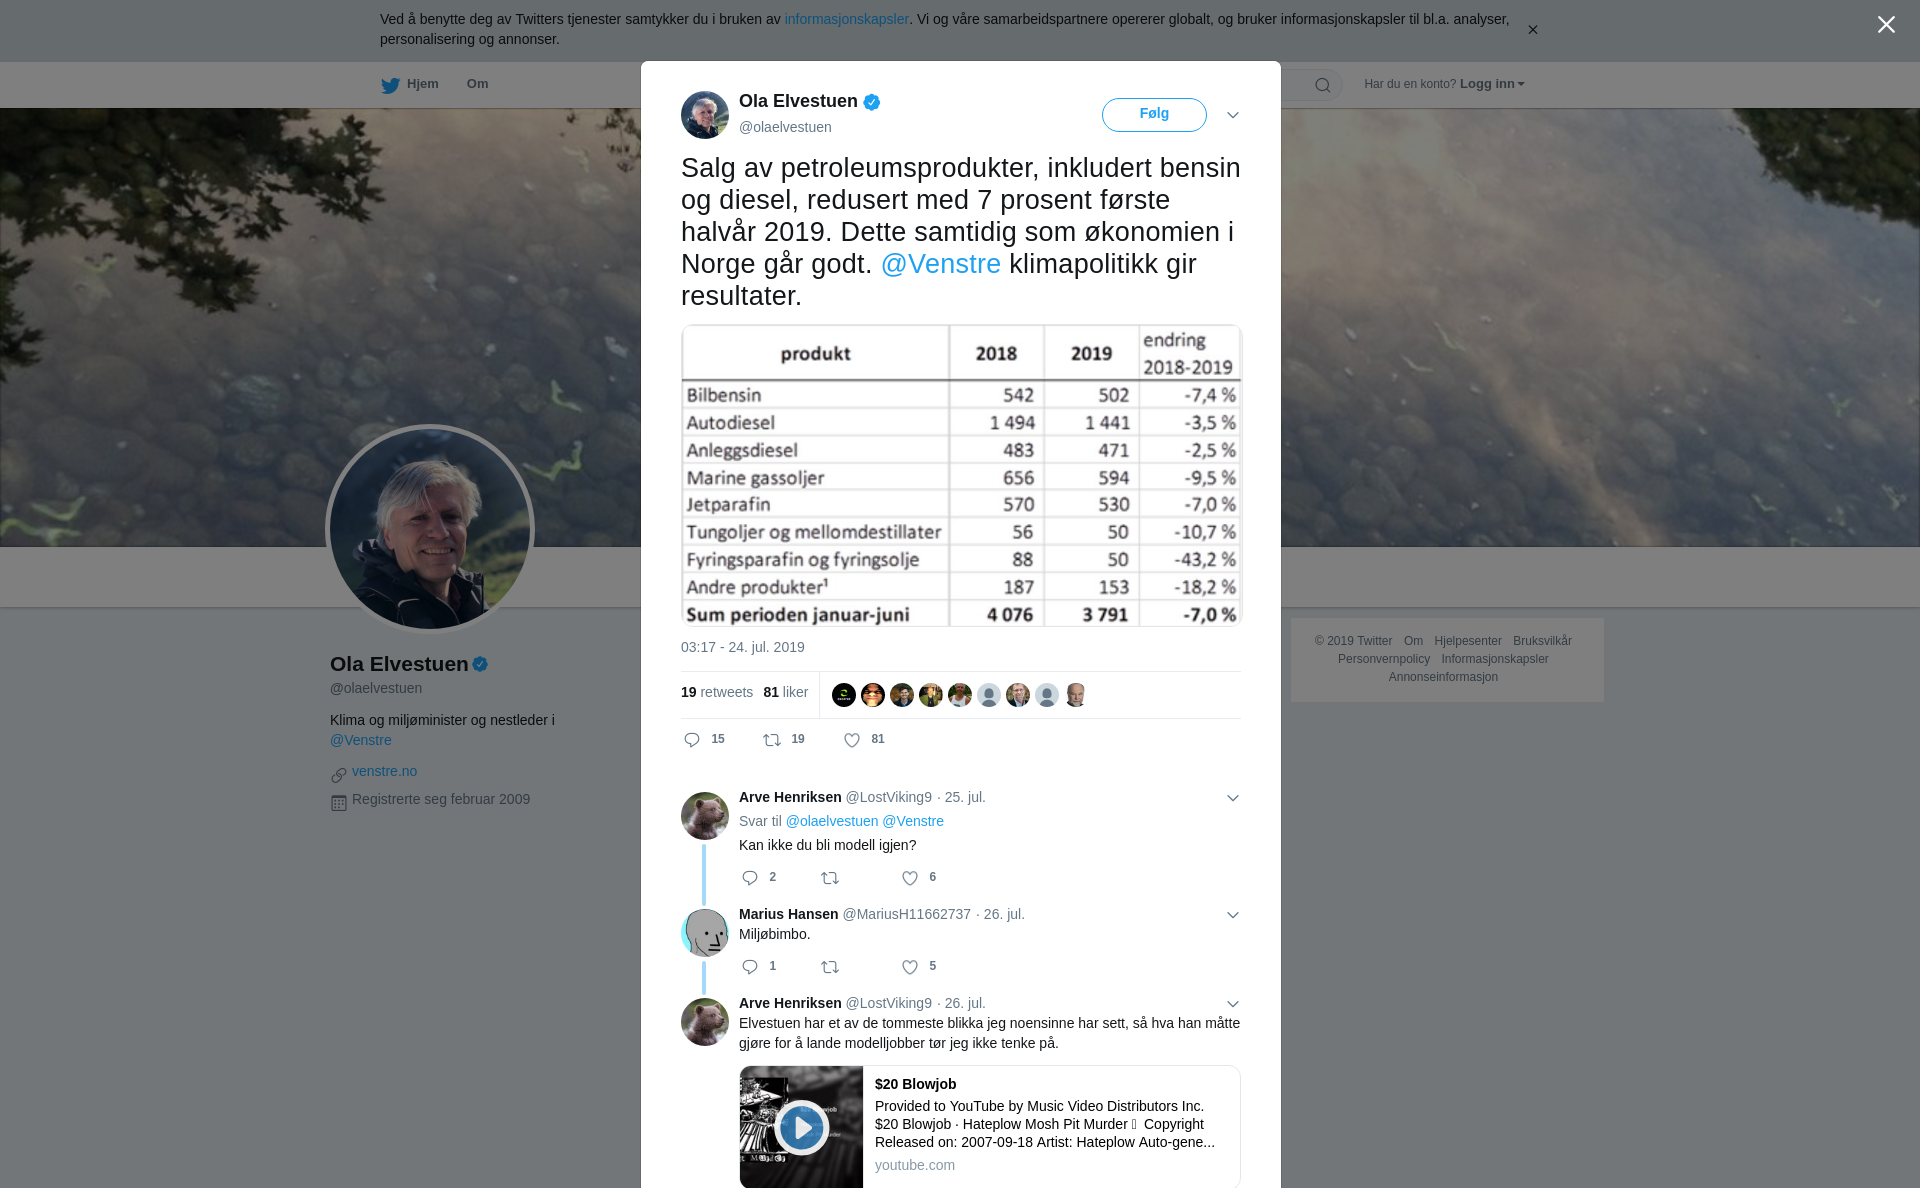The image size is (1920, 1188).
Task: Click the search magnifier icon
Action: (1323, 85)
